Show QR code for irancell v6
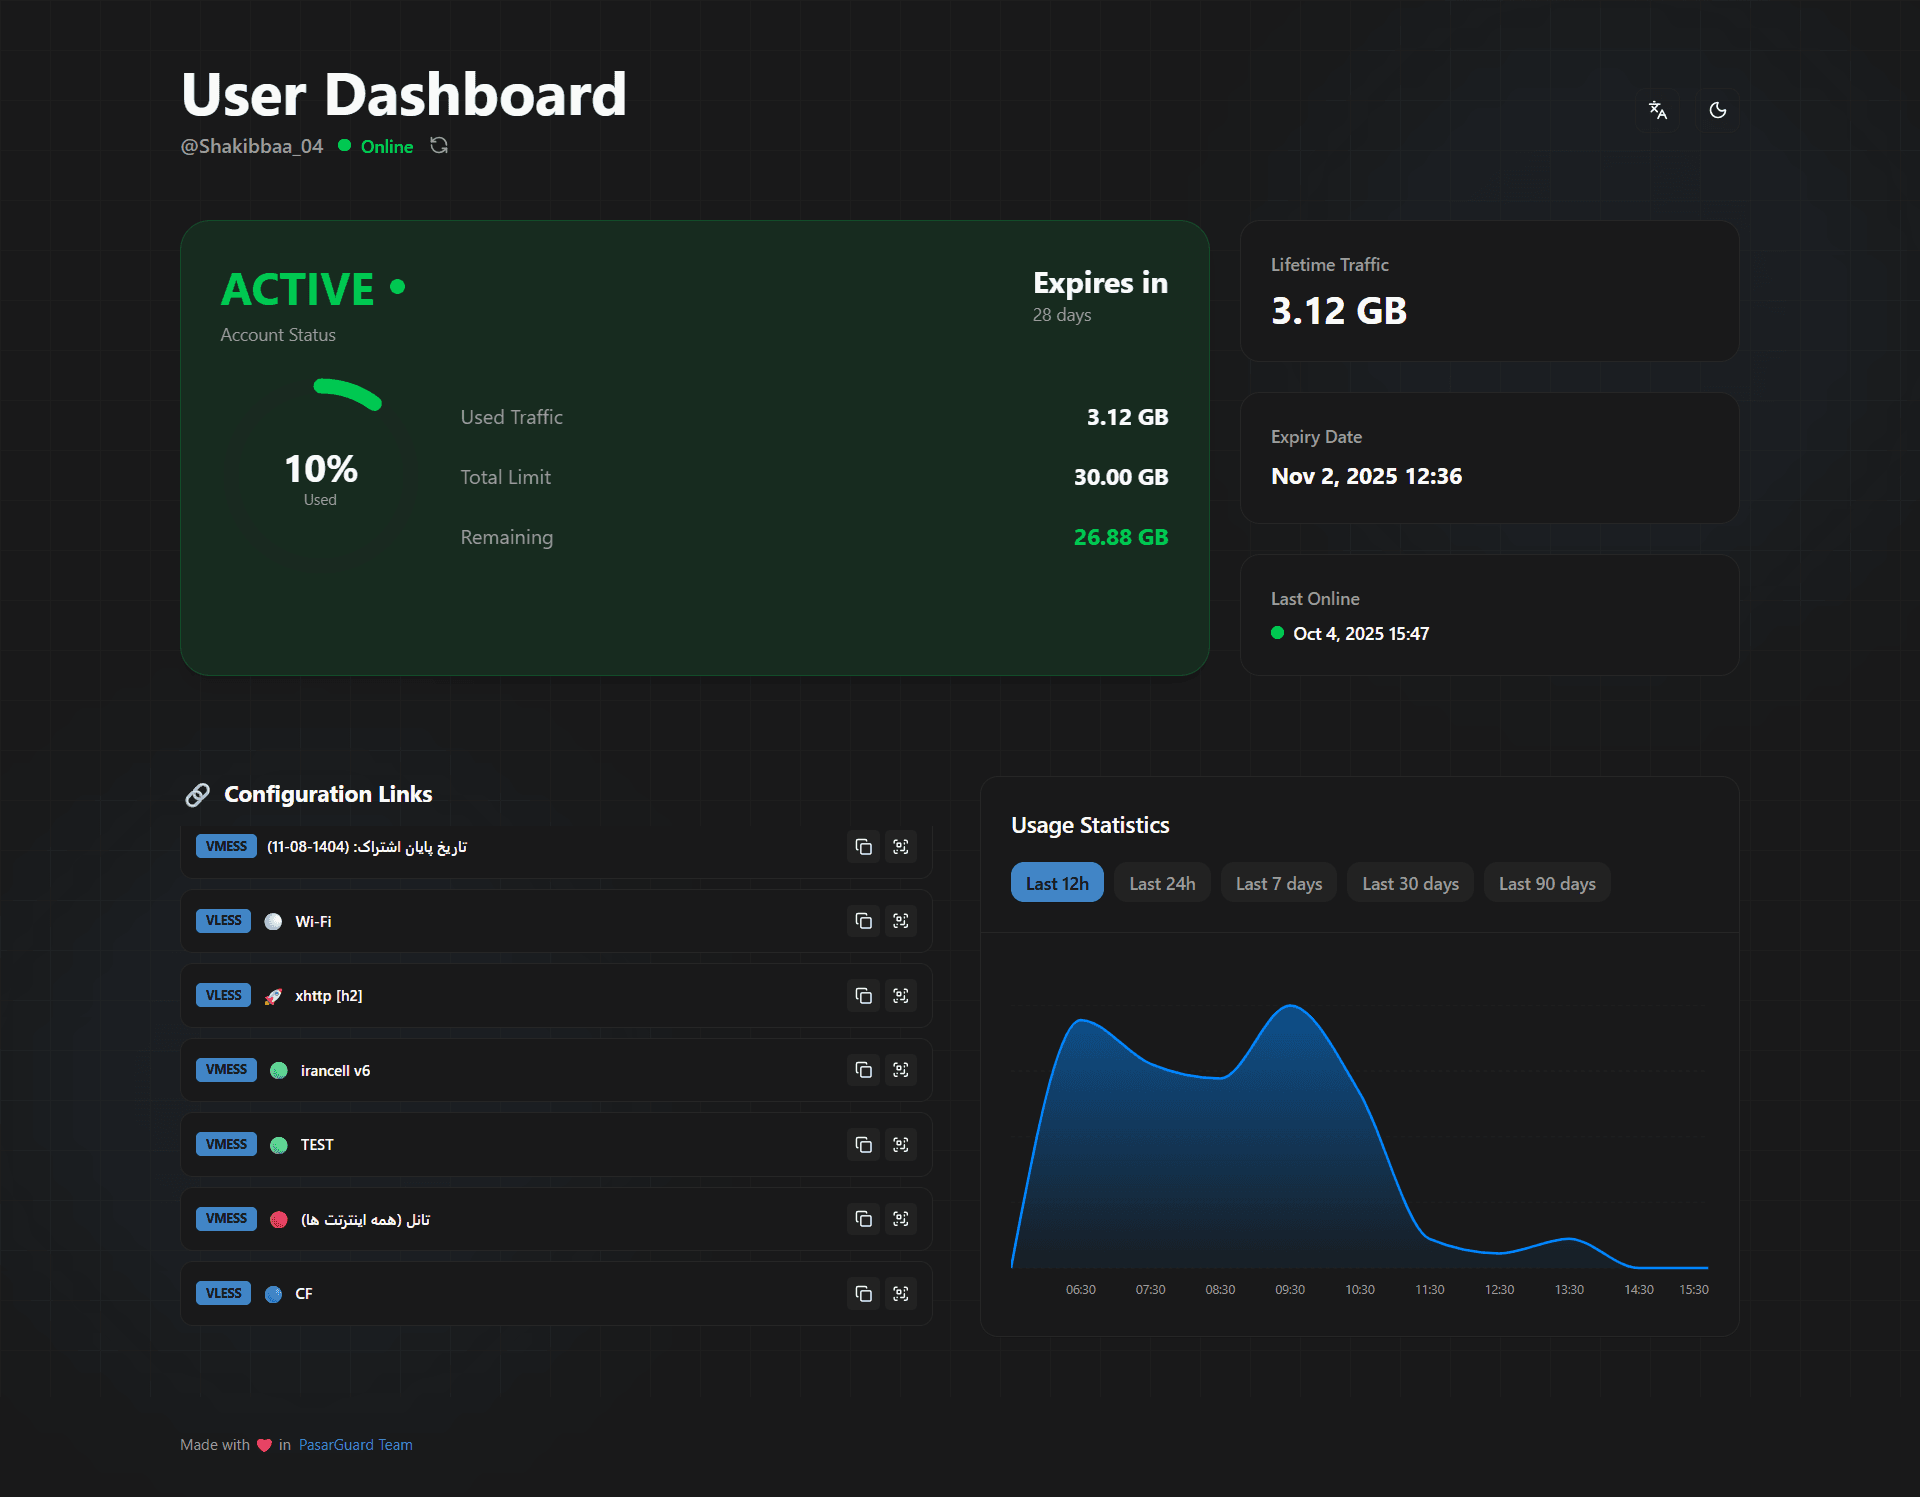 (900, 1070)
